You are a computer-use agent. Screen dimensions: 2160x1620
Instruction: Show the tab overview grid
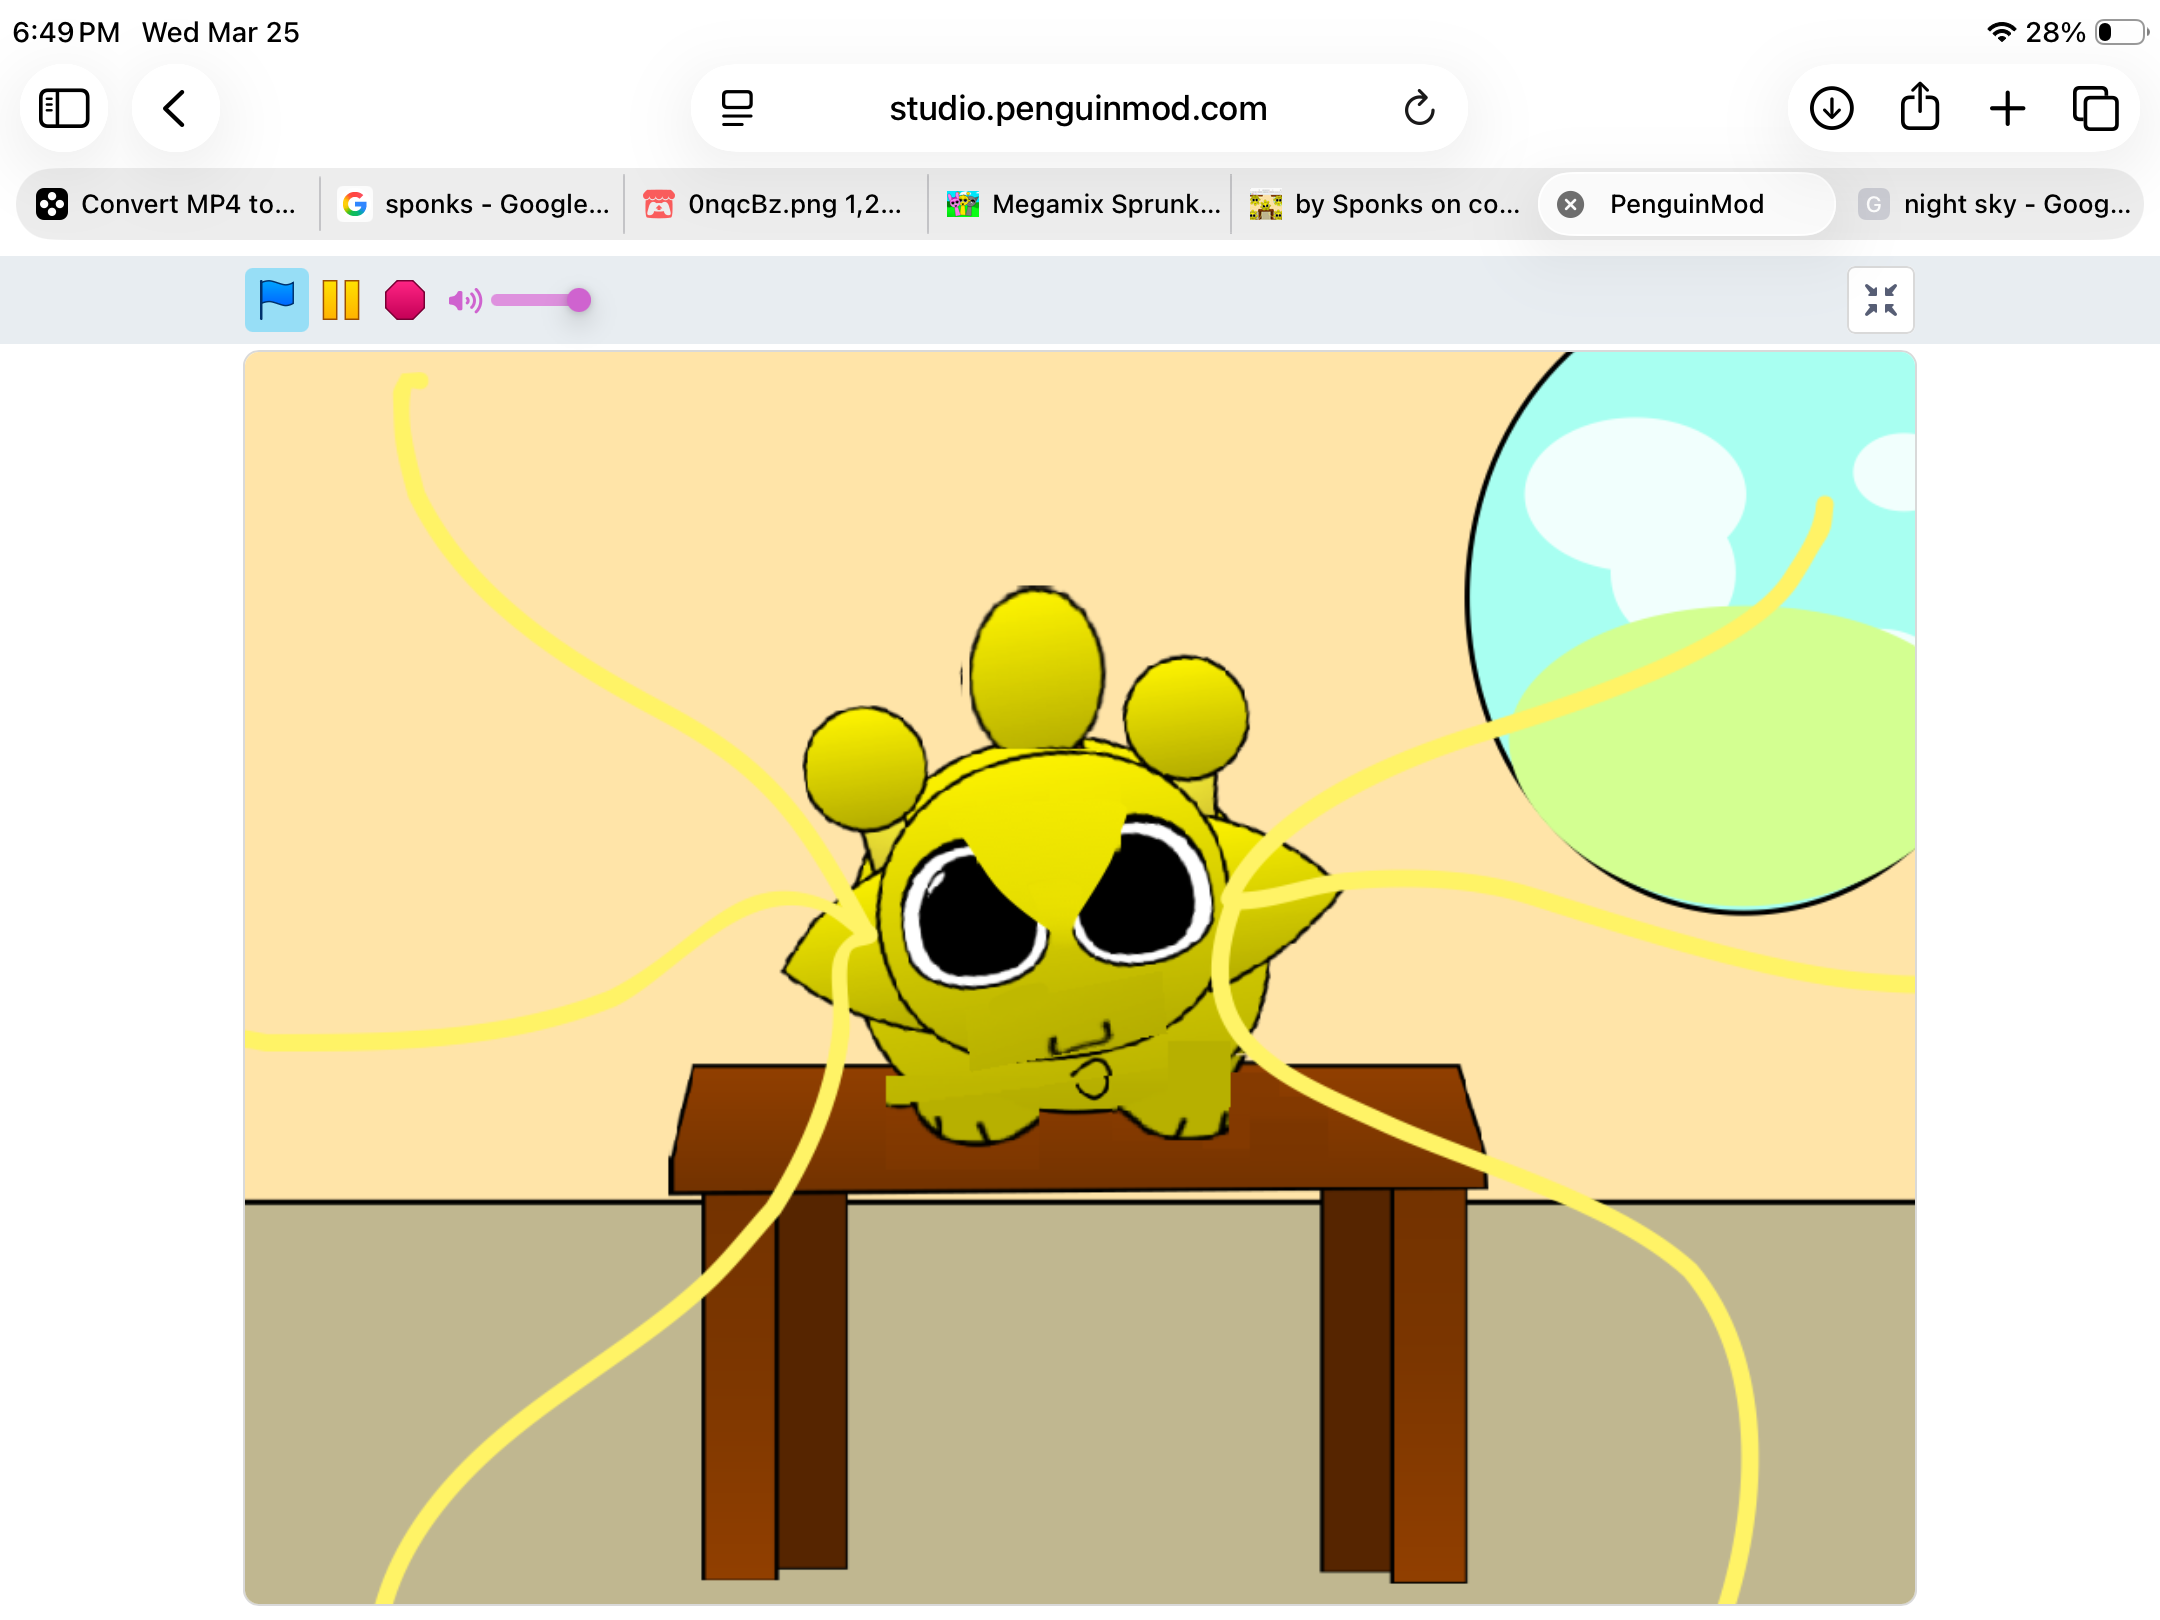click(2095, 108)
